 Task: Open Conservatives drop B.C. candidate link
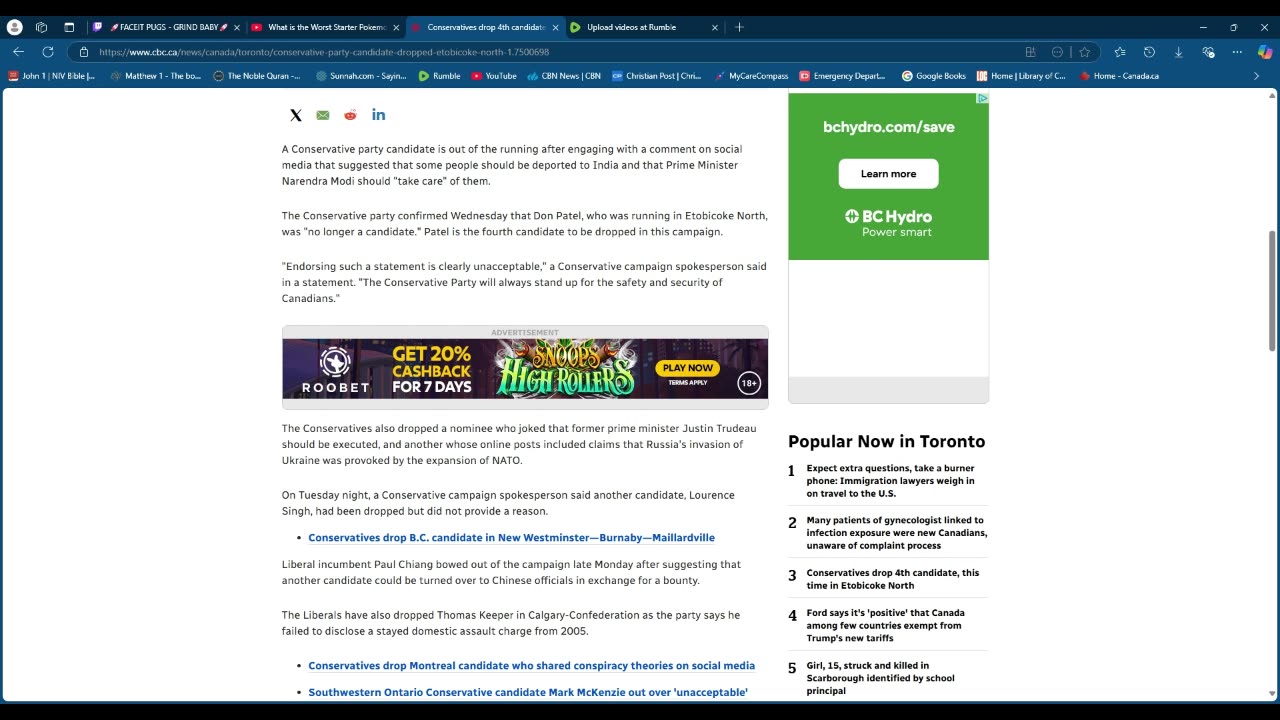click(511, 538)
